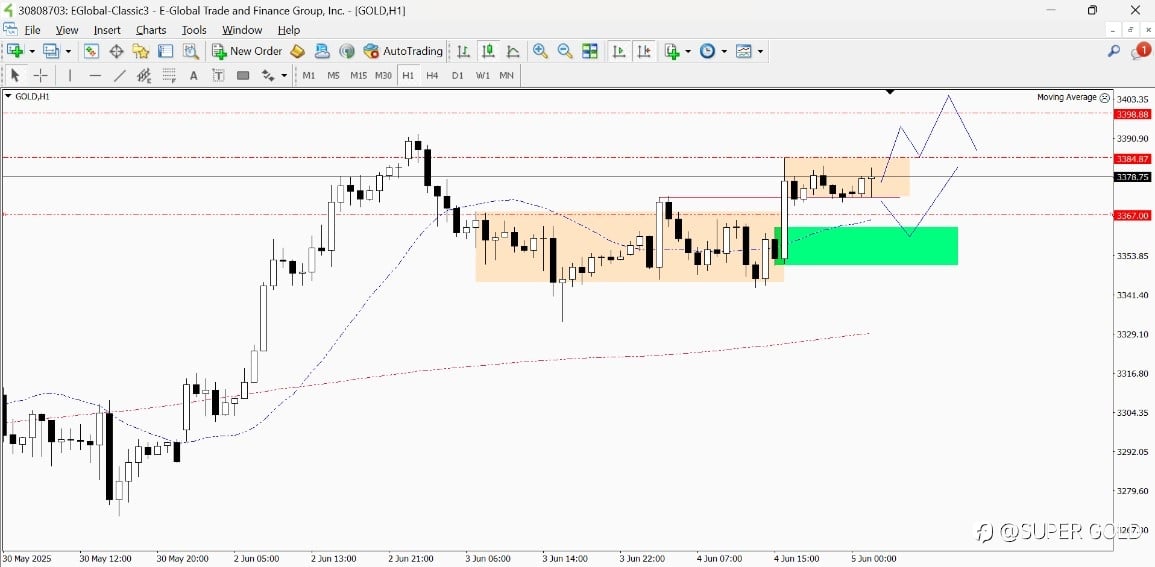Switch timeframe to M1
The width and height of the screenshot is (1155, 567).
coord(309,75)
